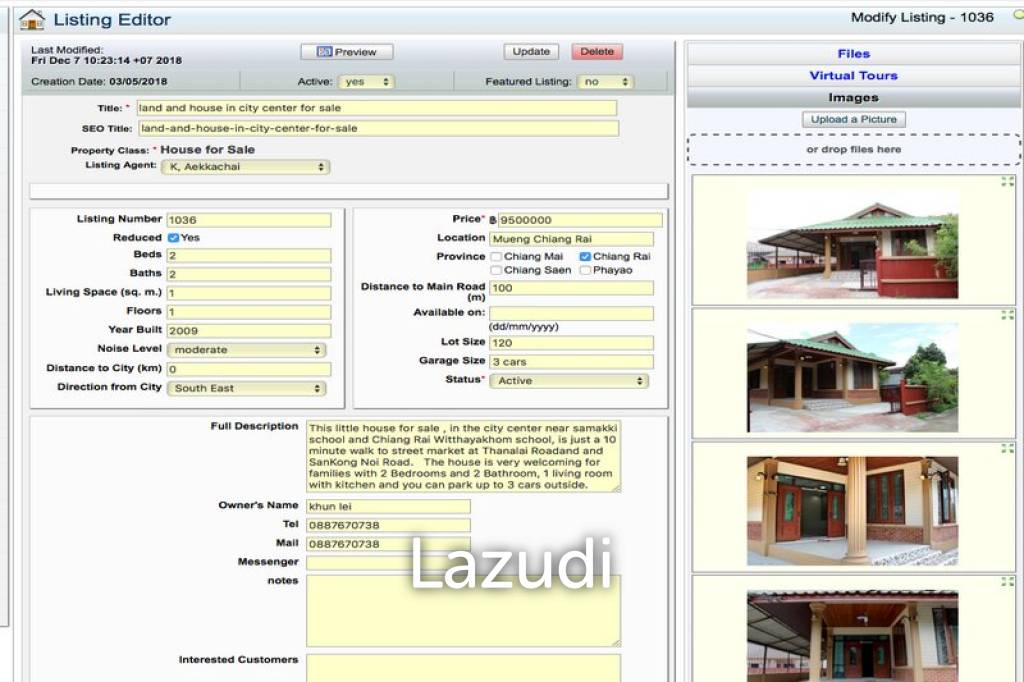Screen dimensions: 1024x682
Task: Click the notes text area
Action: (x=464, y=611)
